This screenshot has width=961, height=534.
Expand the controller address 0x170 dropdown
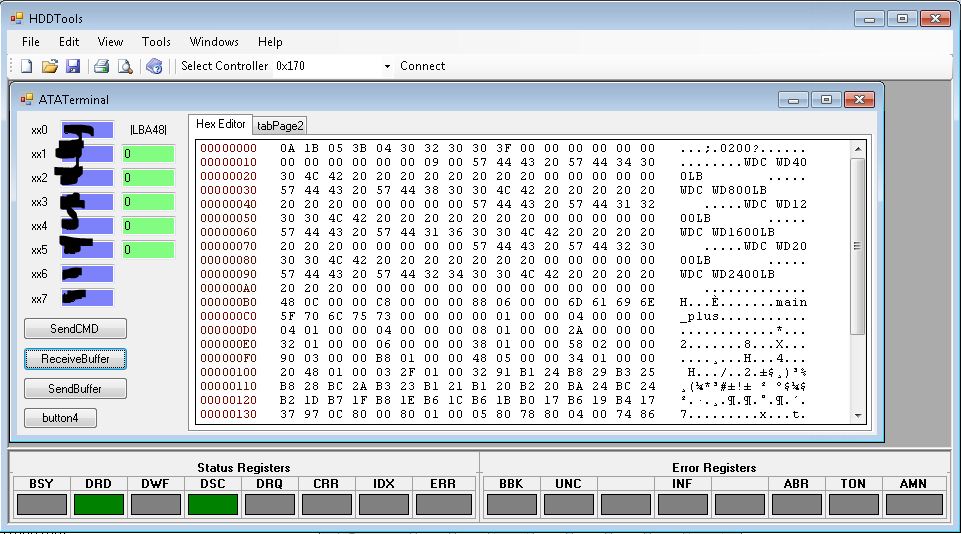click(387, 66)
